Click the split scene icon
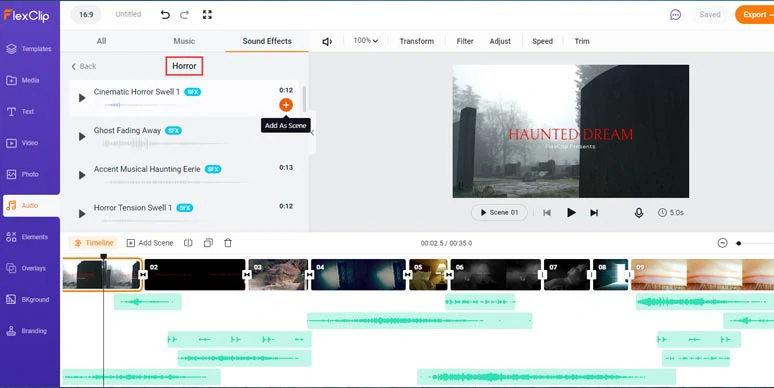 tap(188, 243)
